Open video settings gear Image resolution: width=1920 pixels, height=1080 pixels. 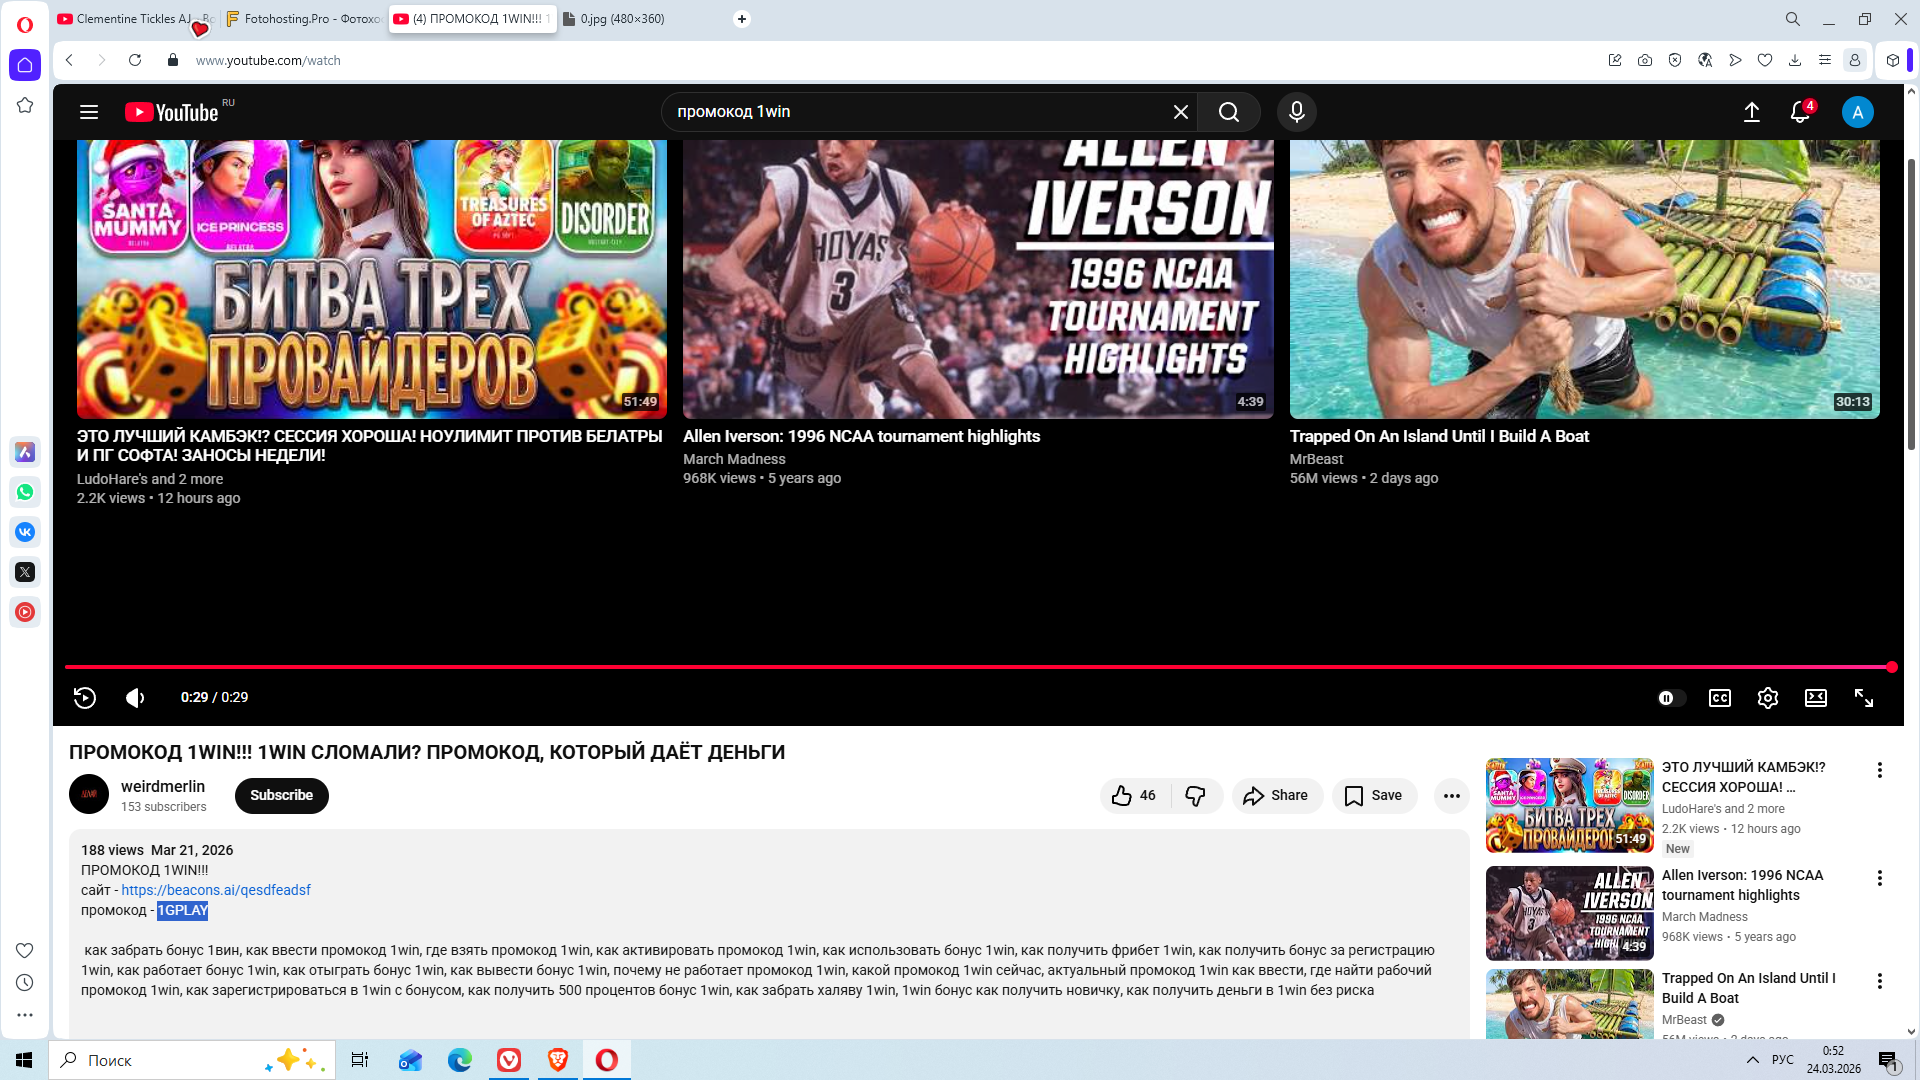(x=1767, y=698)
